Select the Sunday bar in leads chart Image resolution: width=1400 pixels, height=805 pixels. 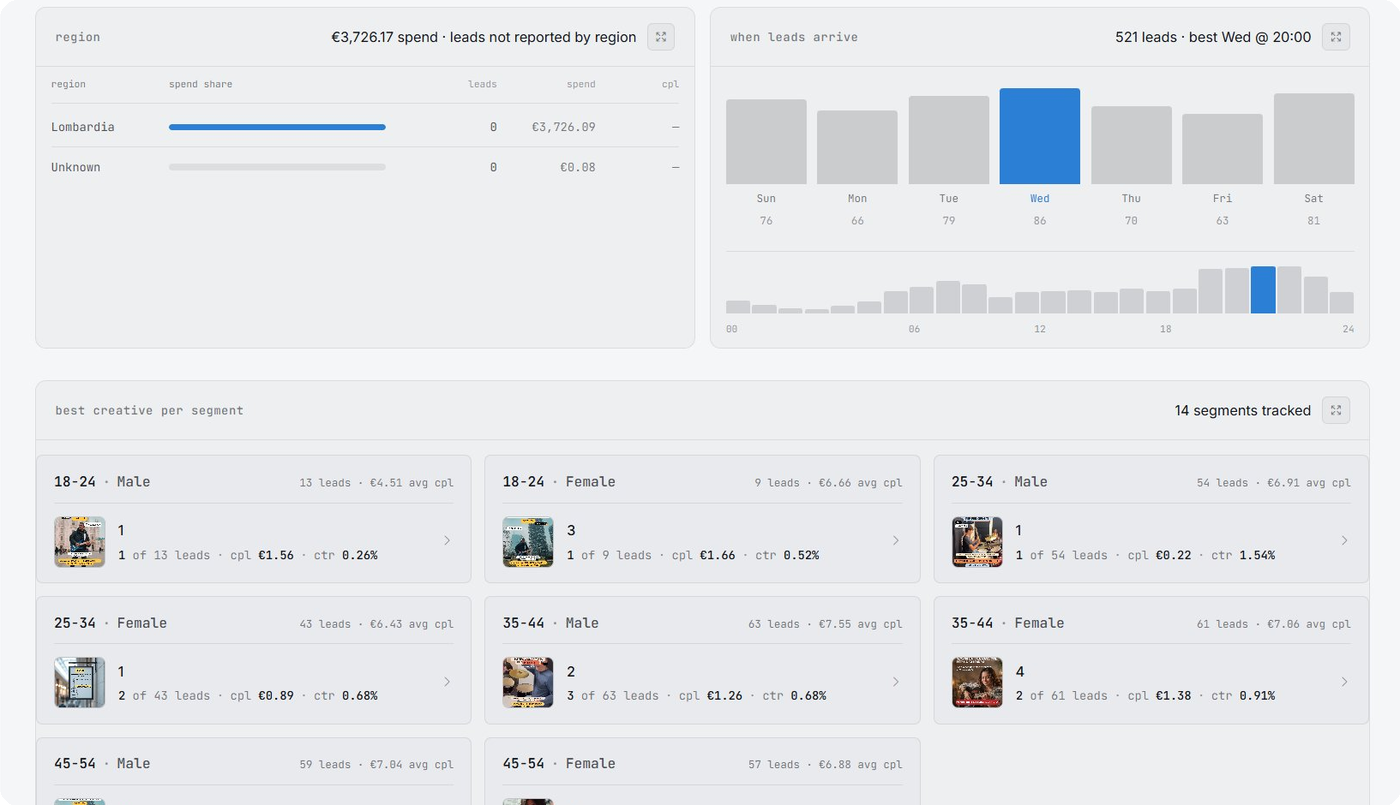766,142
